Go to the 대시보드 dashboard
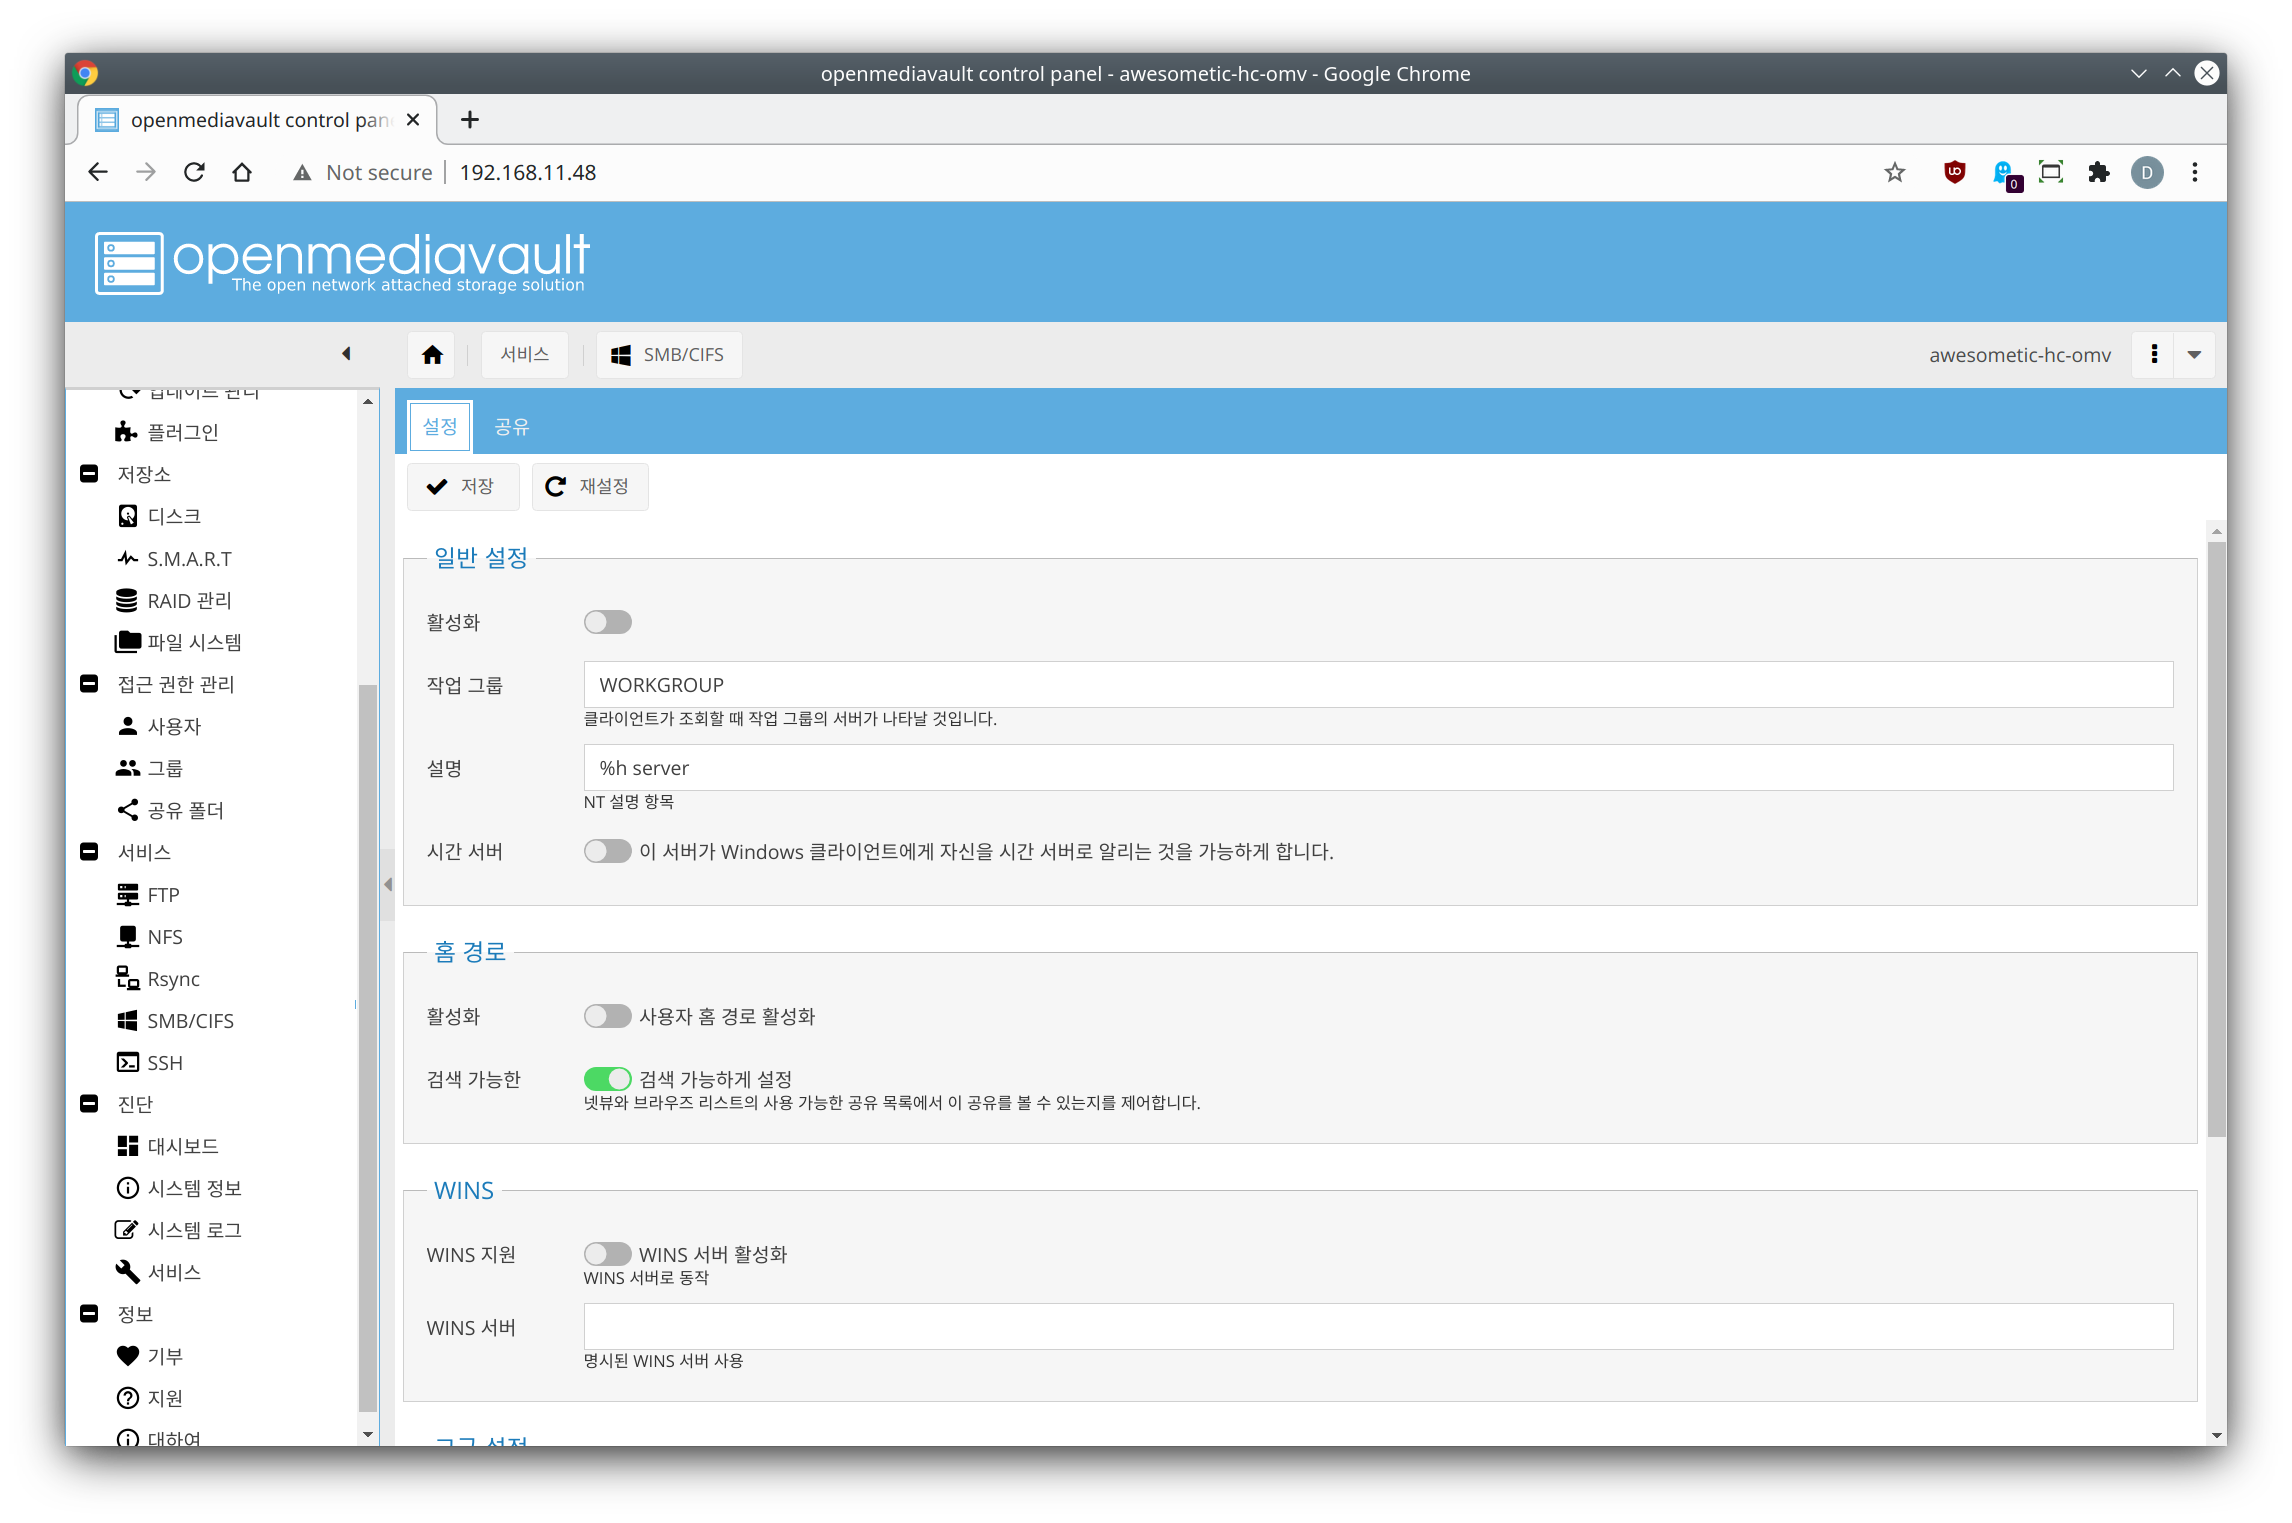Image resolution: width=2292 pixels, height=1523 pixels. (x=182, y=1146)
